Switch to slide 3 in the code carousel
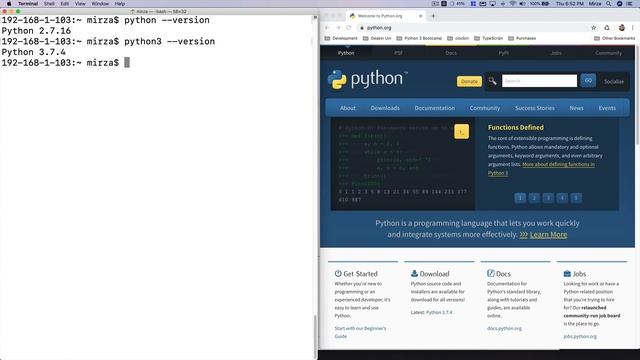The height and width of the screenshot is (360, 640). pos(548,198)
